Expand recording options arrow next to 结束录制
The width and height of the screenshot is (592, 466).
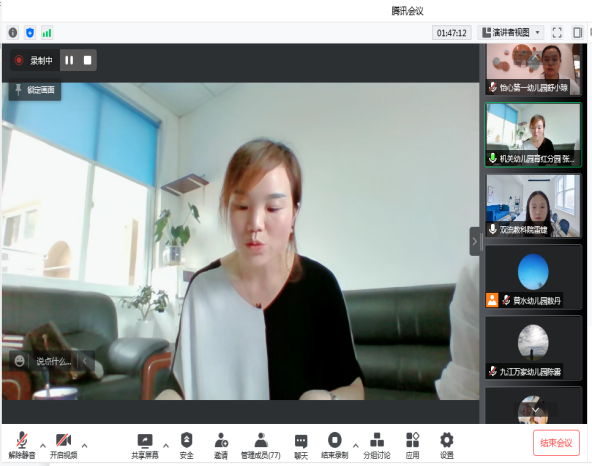pos(355,446)
